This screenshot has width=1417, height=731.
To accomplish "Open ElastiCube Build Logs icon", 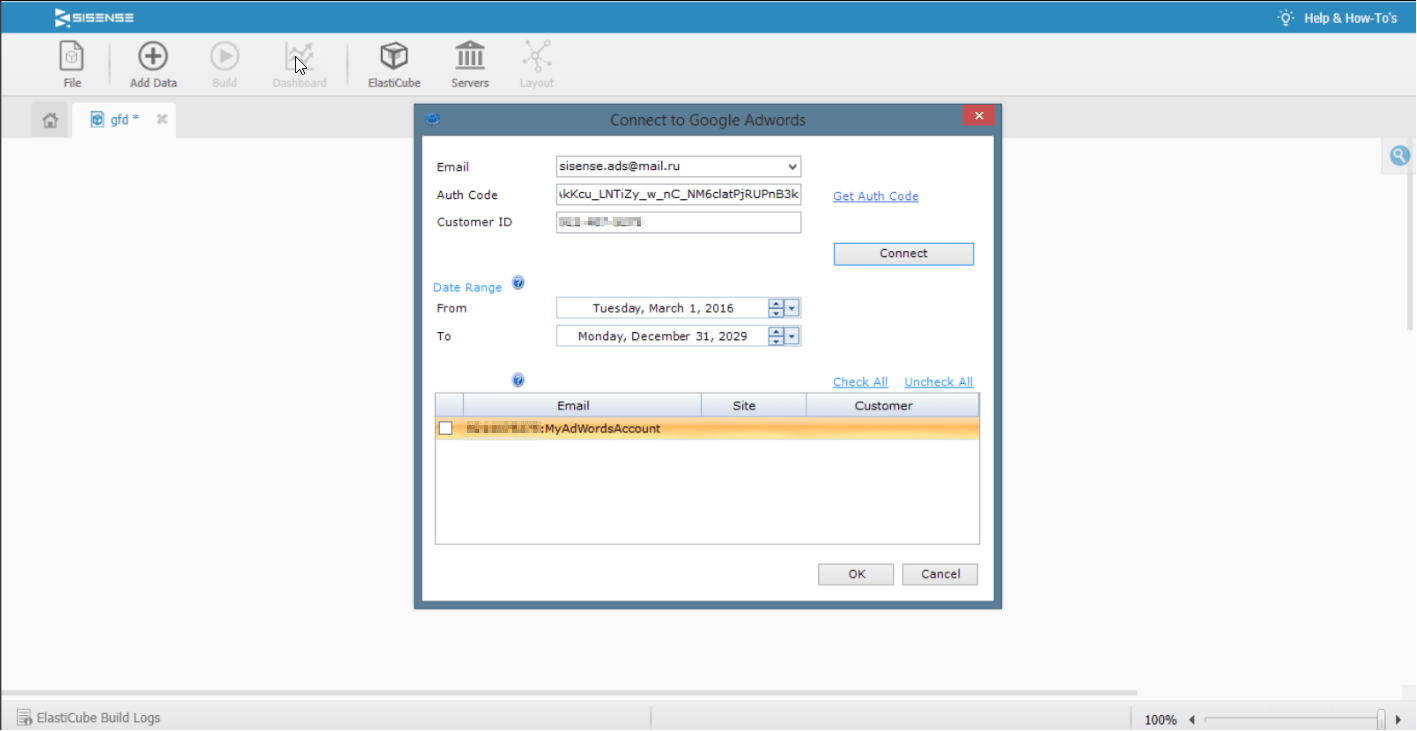I will (x=24, y=717).
